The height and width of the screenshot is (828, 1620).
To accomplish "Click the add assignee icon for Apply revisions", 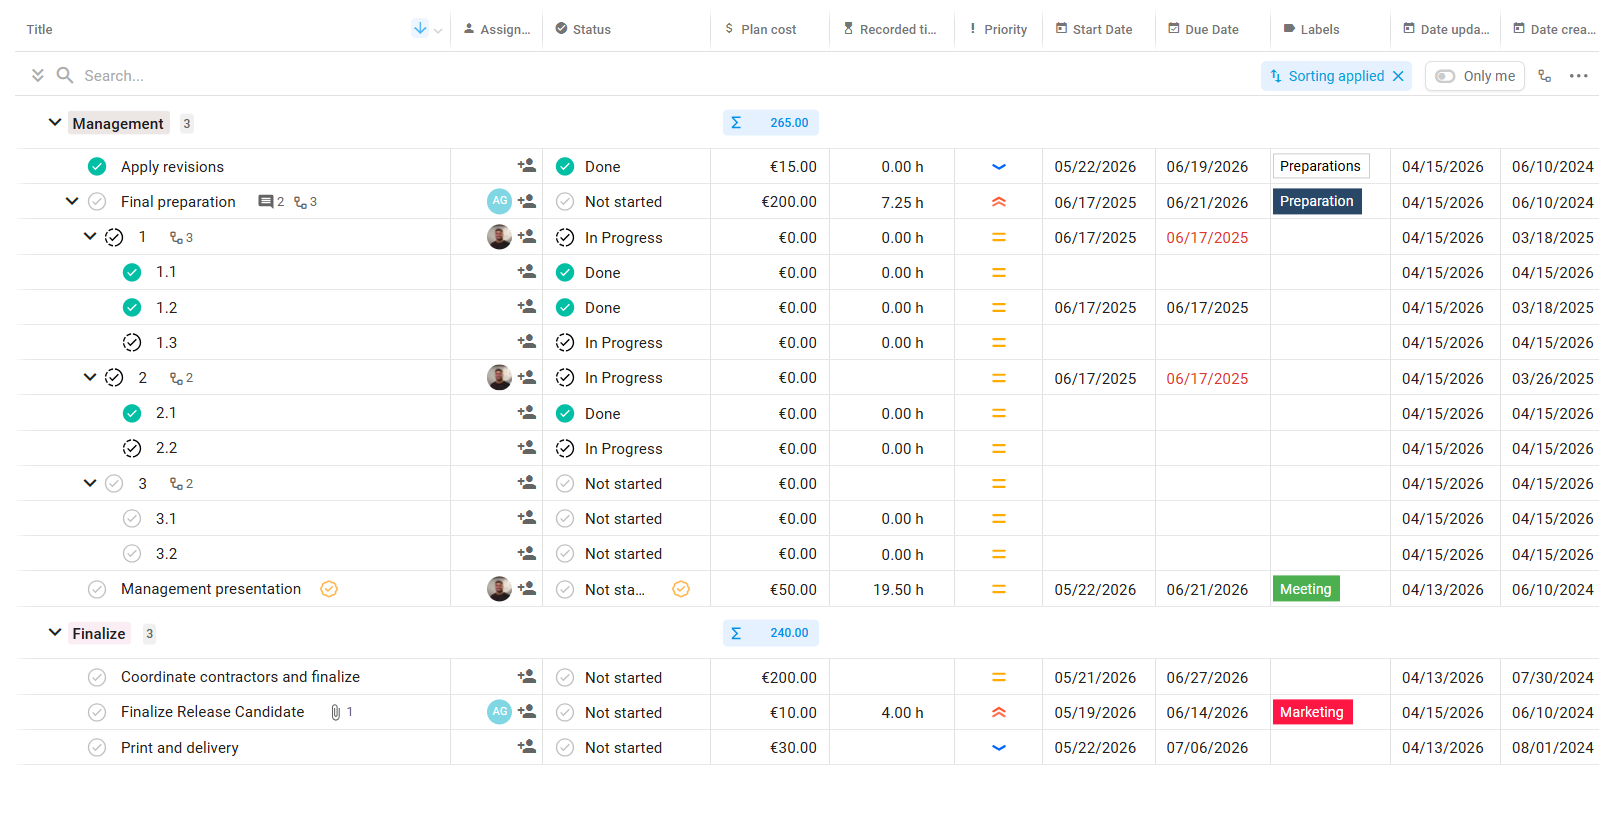I will coord(526,166).
